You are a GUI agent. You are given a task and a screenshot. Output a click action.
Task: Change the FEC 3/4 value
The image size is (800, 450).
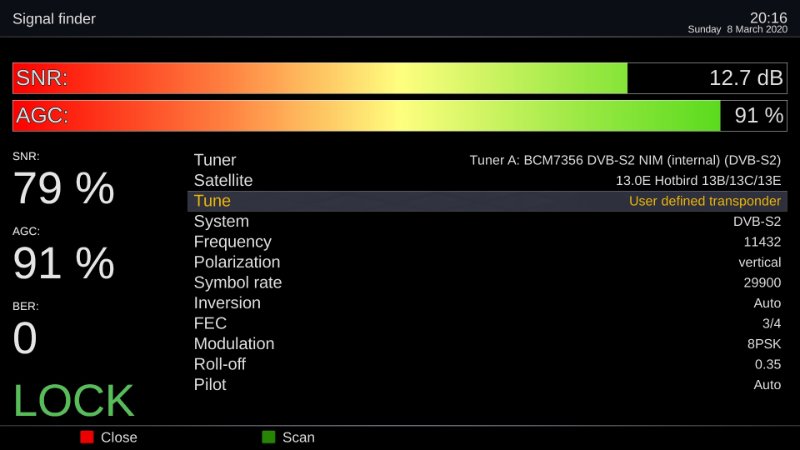770,323
